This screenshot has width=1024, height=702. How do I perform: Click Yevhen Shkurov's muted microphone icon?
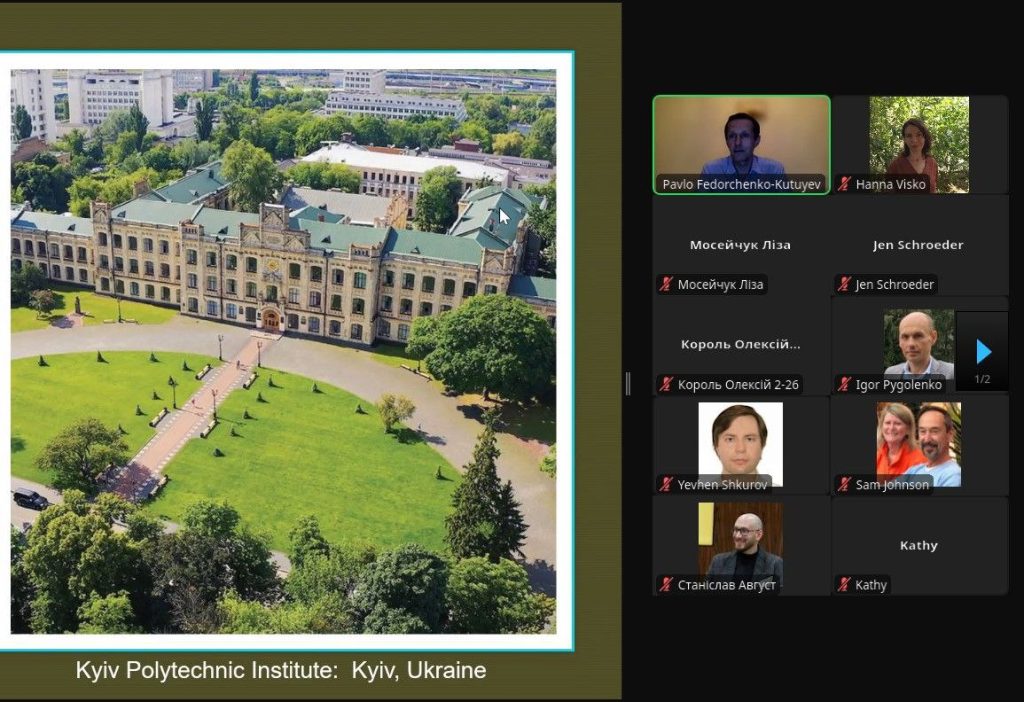tap(666, 484)
